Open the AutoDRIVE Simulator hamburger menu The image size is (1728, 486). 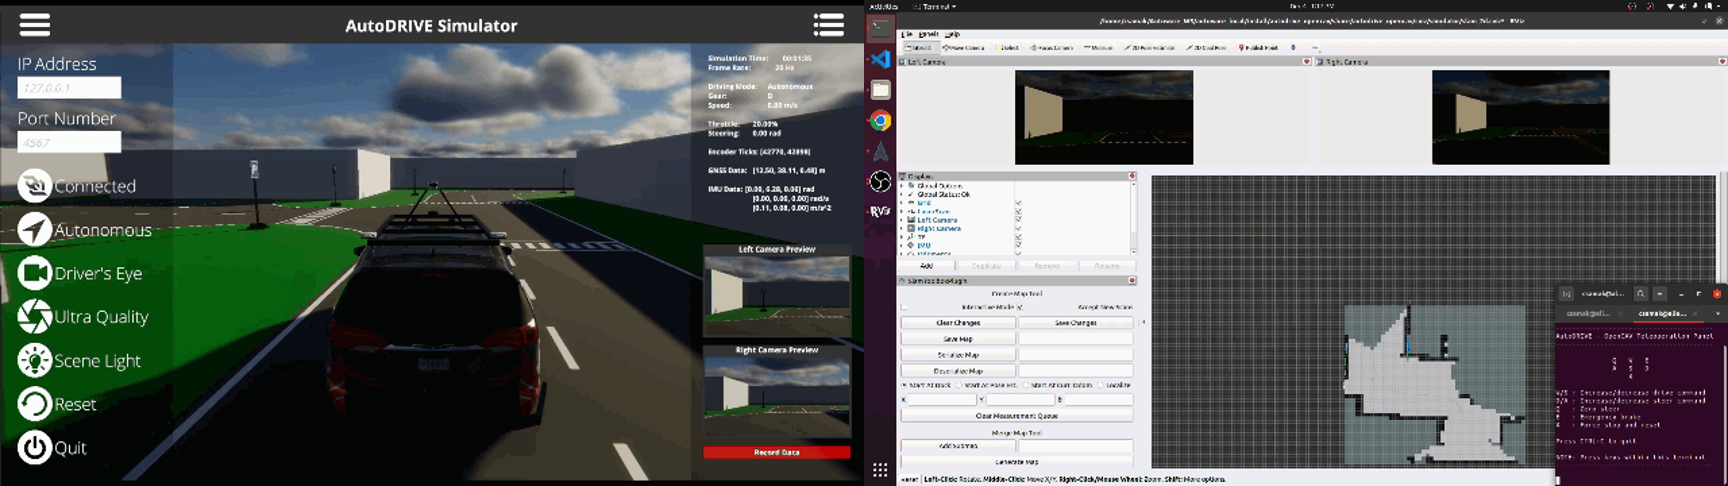34,25
